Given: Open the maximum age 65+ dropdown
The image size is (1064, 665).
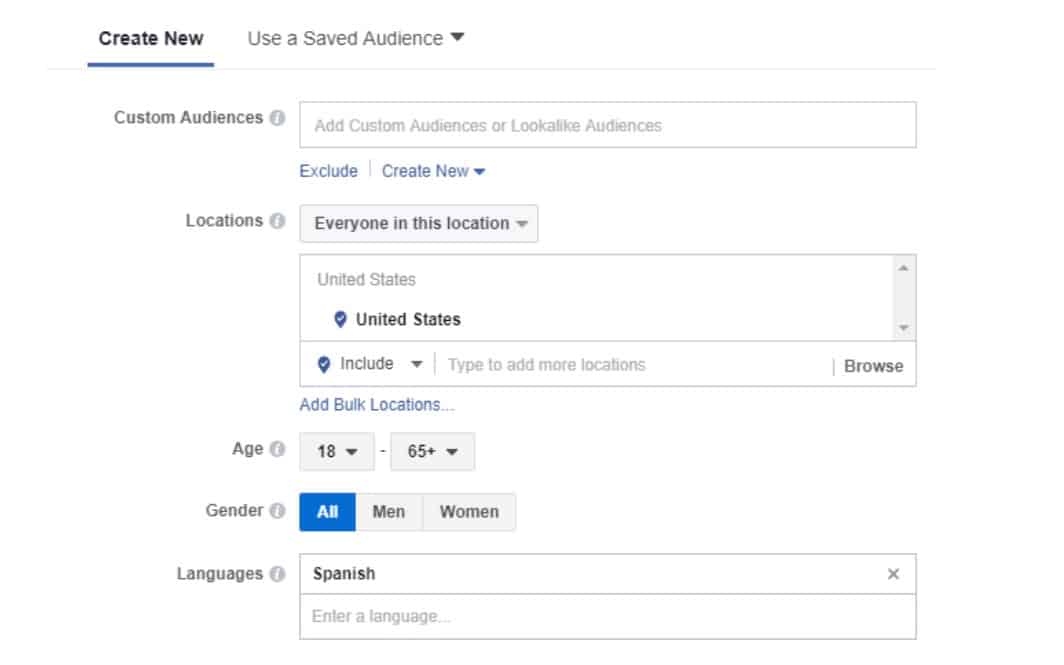Looking at the screenshot, I should [x=432, y=451].
